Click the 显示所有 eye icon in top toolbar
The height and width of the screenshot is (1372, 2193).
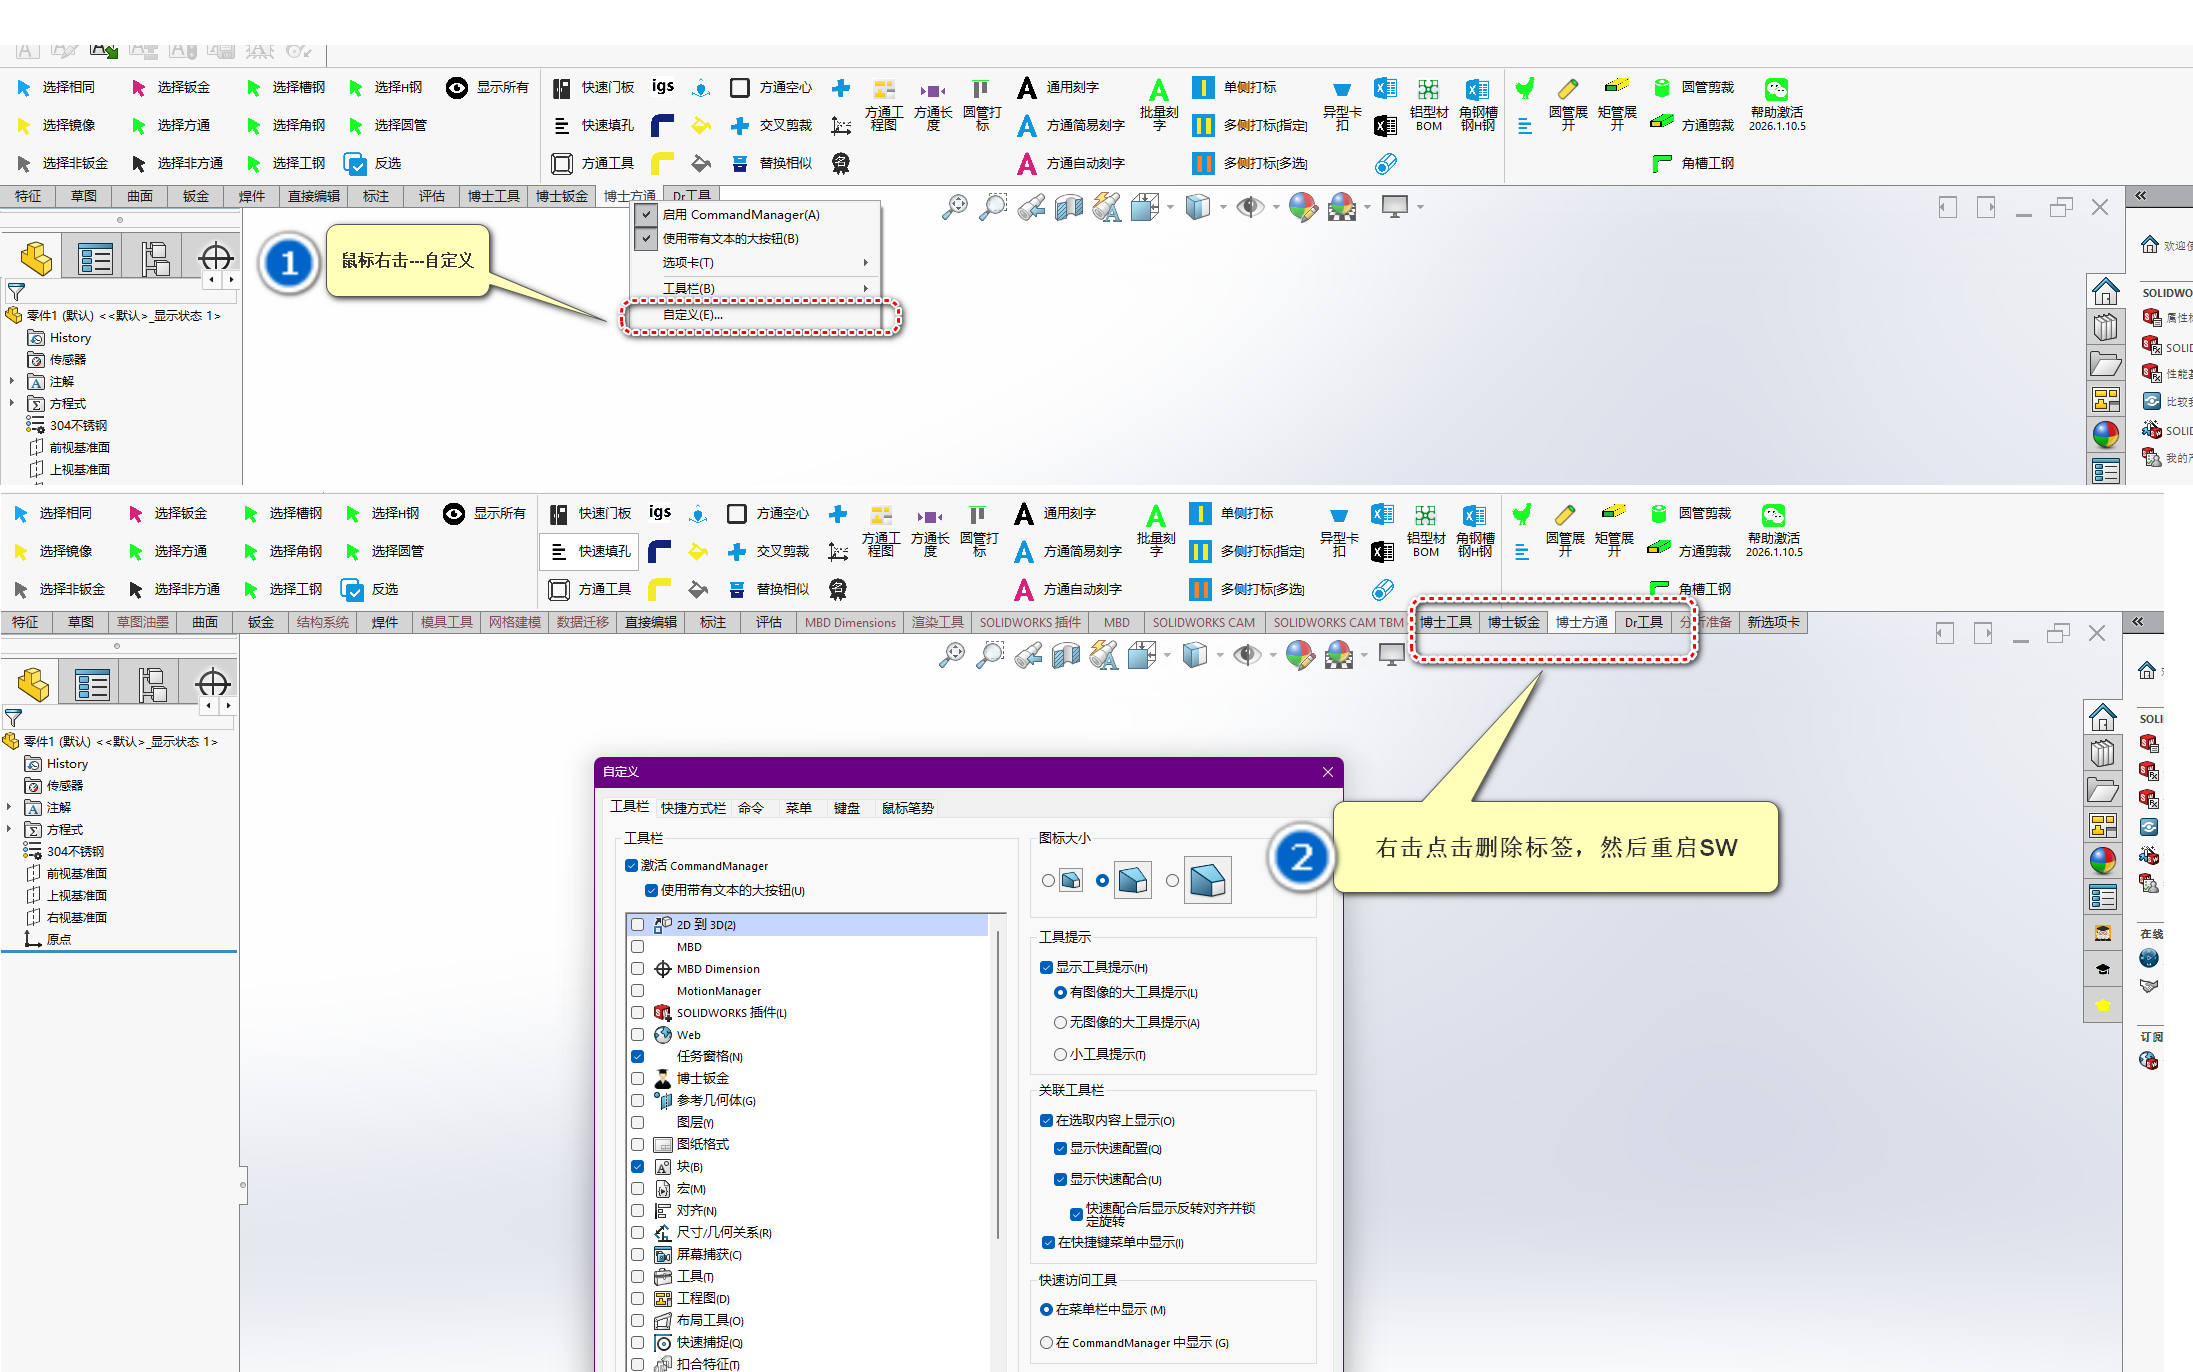(457, 88)
